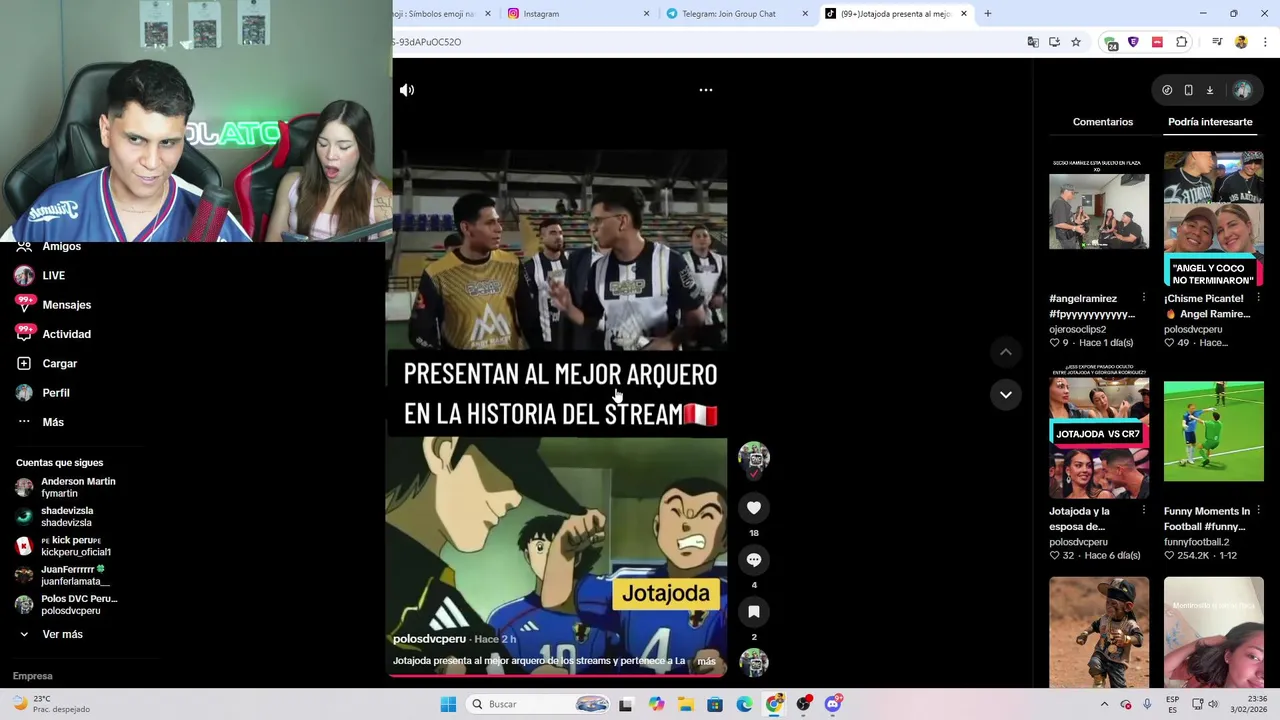Viewport: 1280px width, 720px height.
Task: Open File Explorer from the taskbar
Action: pyautogui.click(x=686, y=704)
